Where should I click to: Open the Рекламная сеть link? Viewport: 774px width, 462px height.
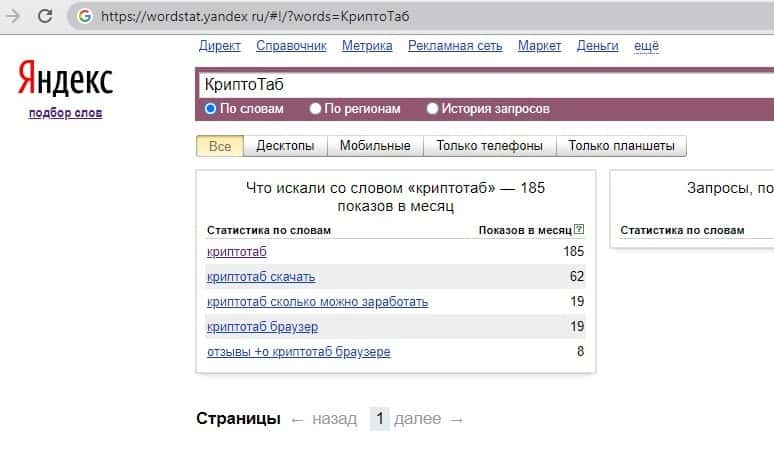point(455,46)
